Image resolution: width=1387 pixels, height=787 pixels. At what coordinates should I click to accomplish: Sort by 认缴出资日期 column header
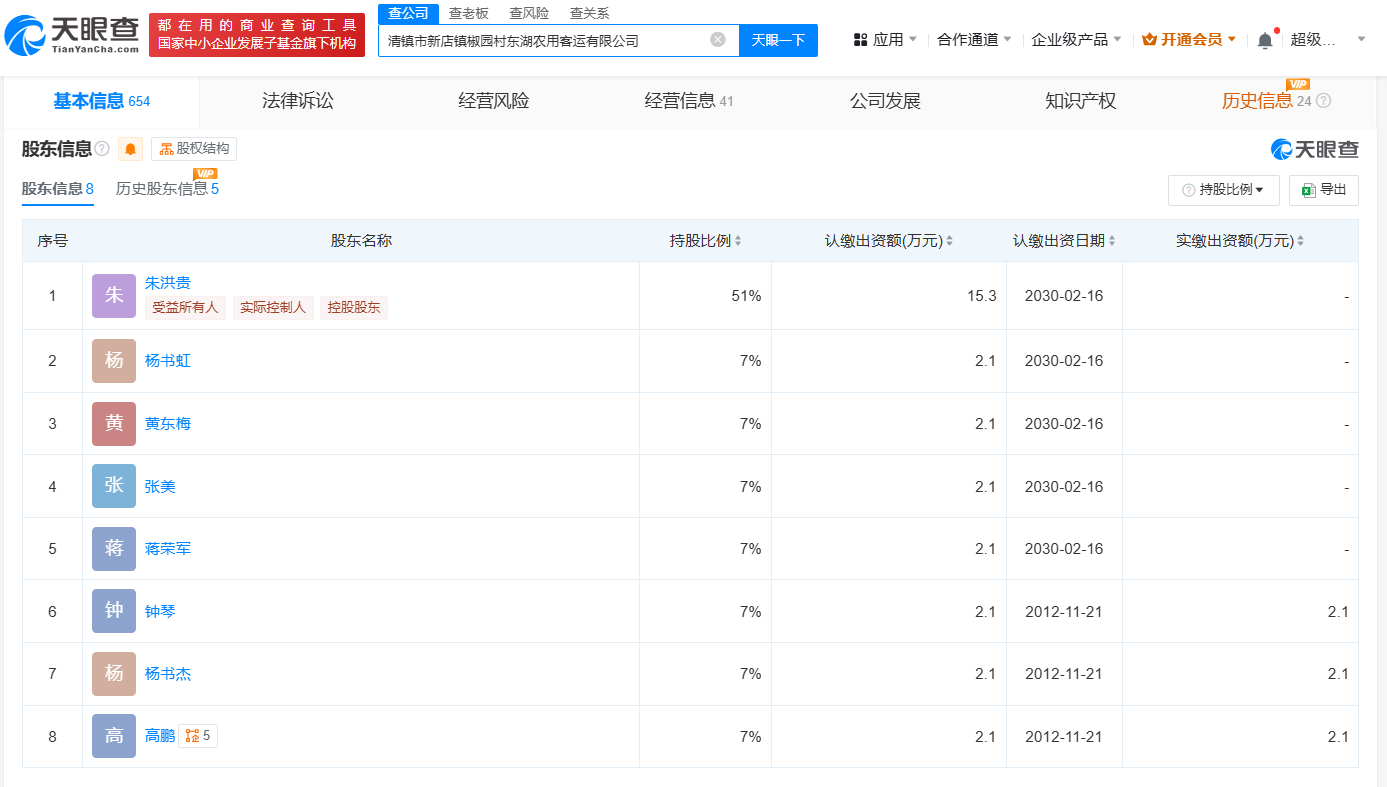(1064, 241)
